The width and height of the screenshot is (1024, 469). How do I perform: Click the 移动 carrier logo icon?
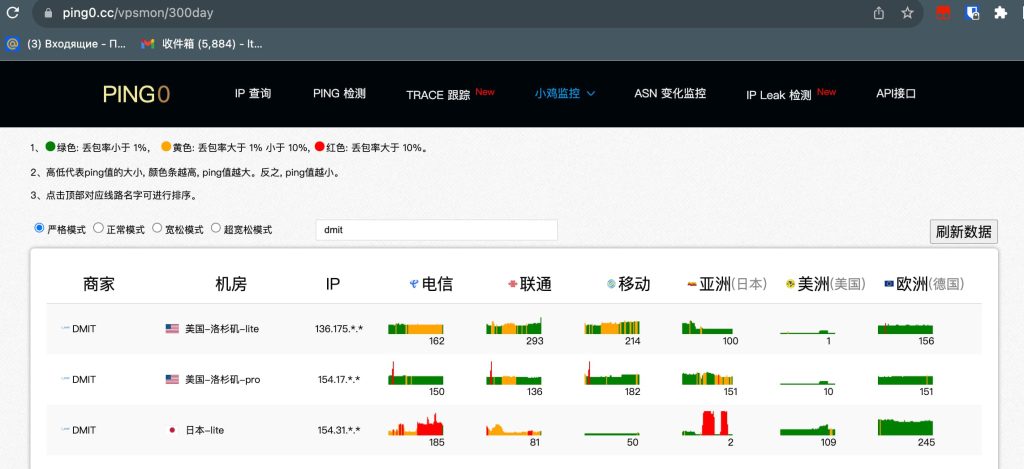[x=611, y=284]
